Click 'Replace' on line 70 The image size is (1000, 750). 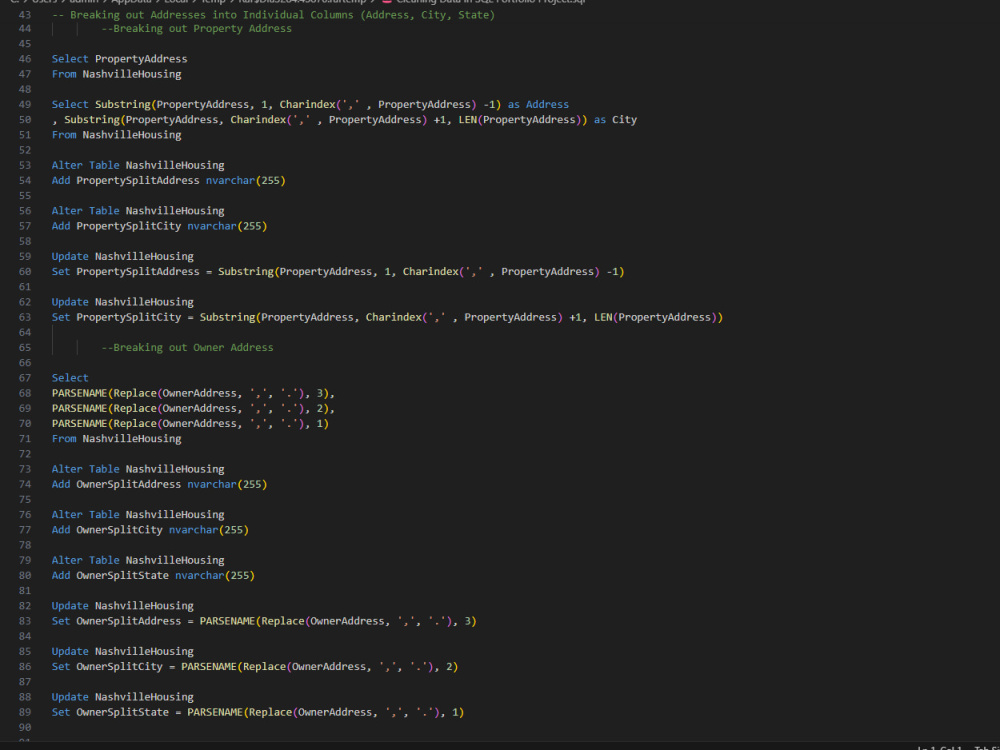tap(135, 423)
